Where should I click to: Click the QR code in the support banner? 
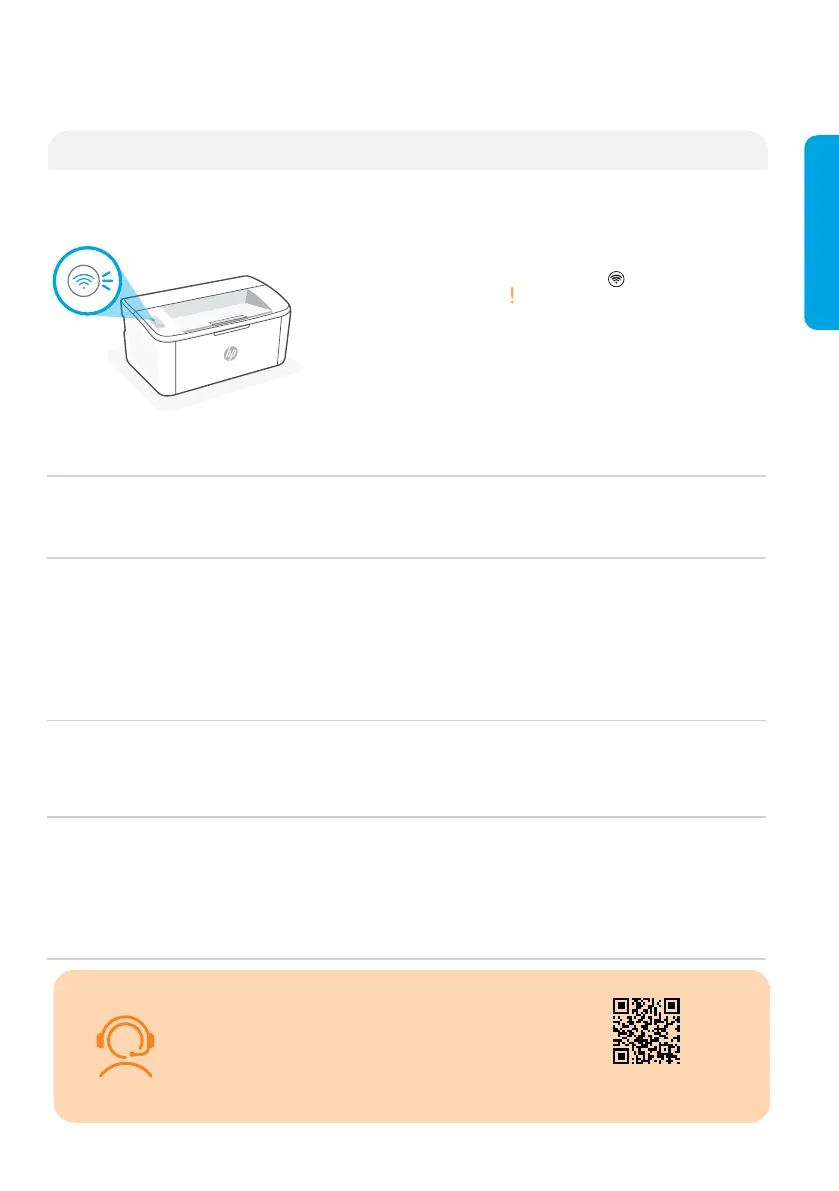[x=646, y=1031]
